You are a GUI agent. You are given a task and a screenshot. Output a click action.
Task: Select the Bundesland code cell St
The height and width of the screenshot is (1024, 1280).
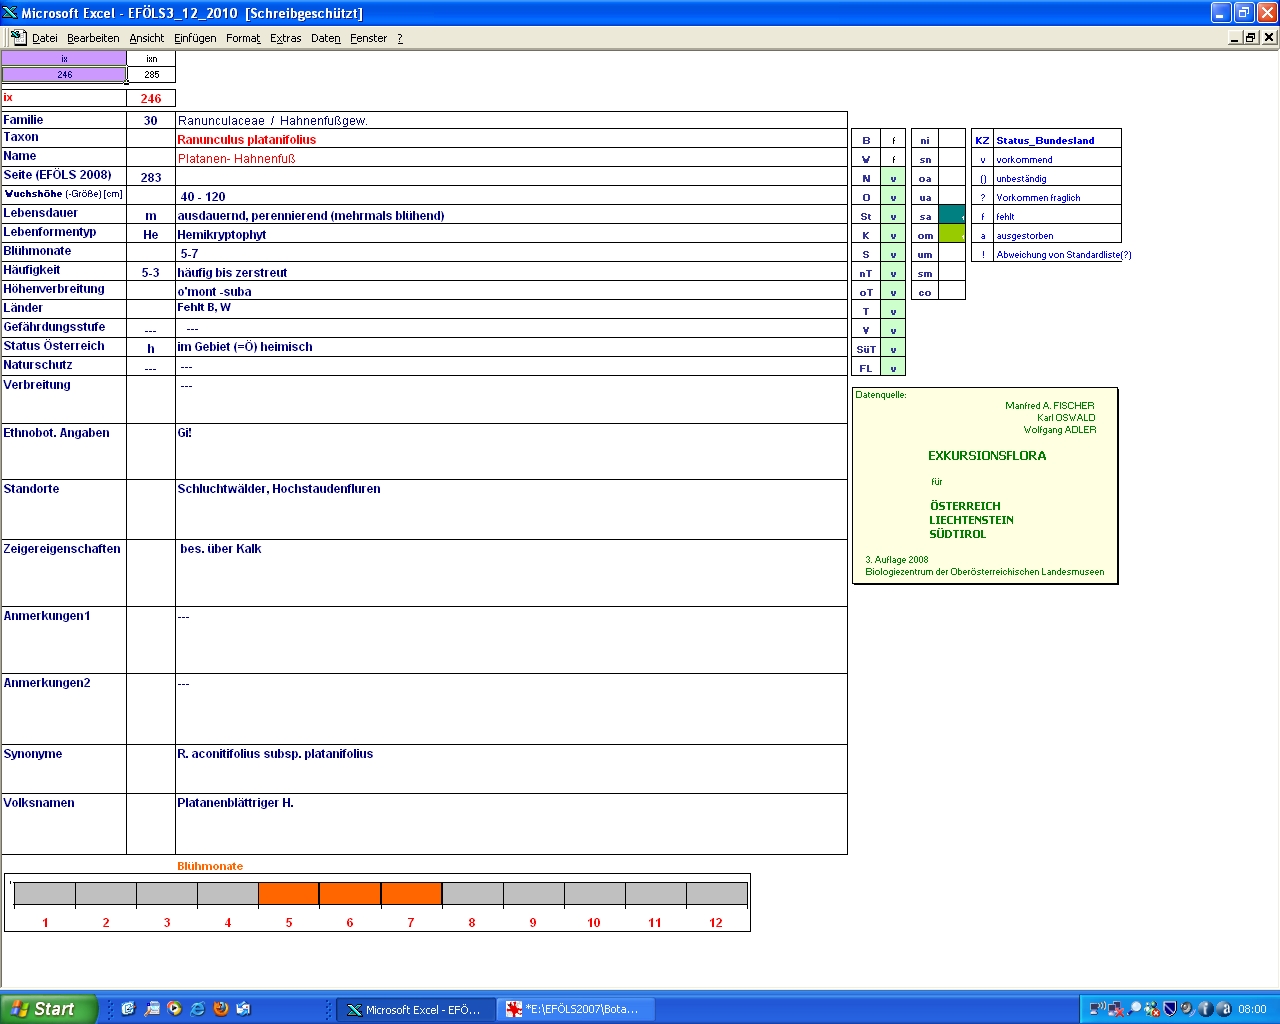click(866, 216)
